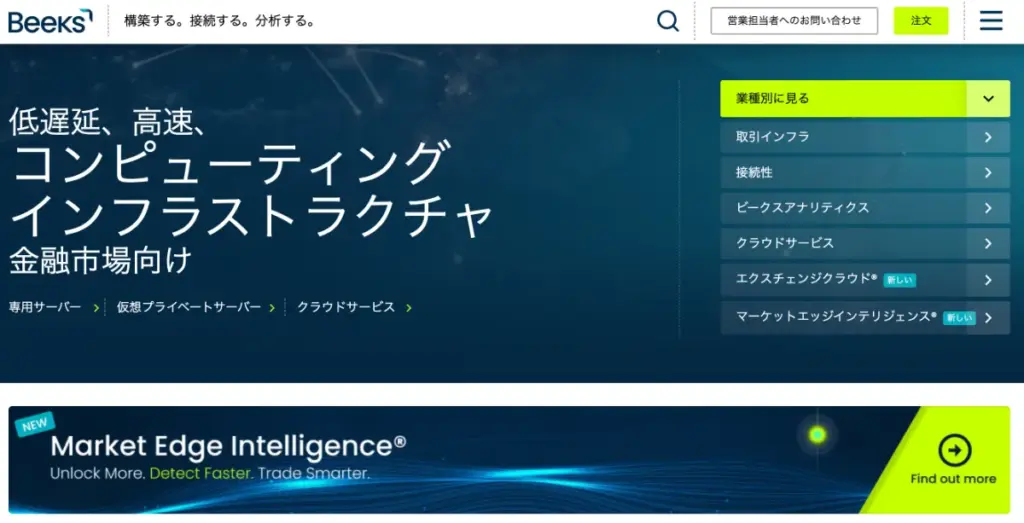Viewport: 1024px width, 523px height.
Task: Click Unlock More. Detect Faster. text
Action: pyautogui.click(x=152, y=473)
